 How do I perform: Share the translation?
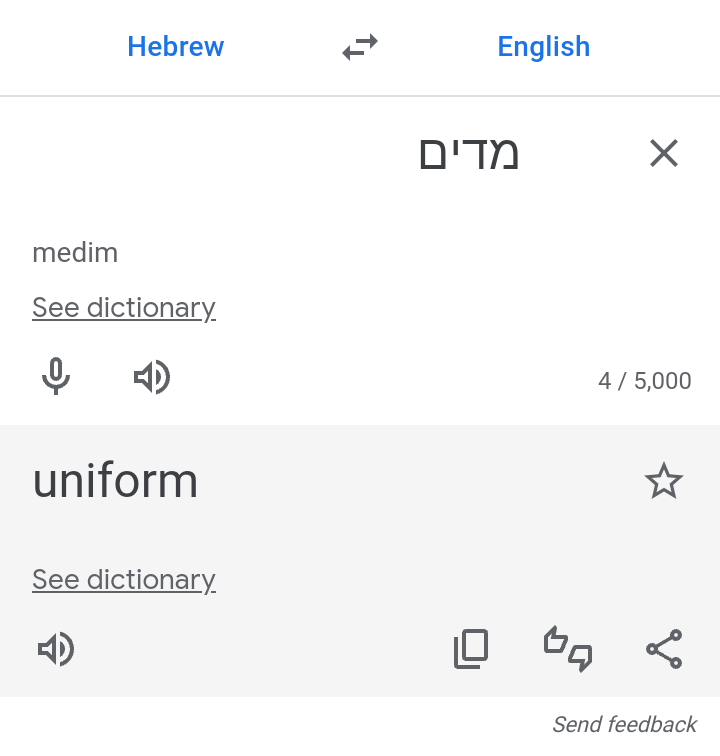tap(664, 648)
